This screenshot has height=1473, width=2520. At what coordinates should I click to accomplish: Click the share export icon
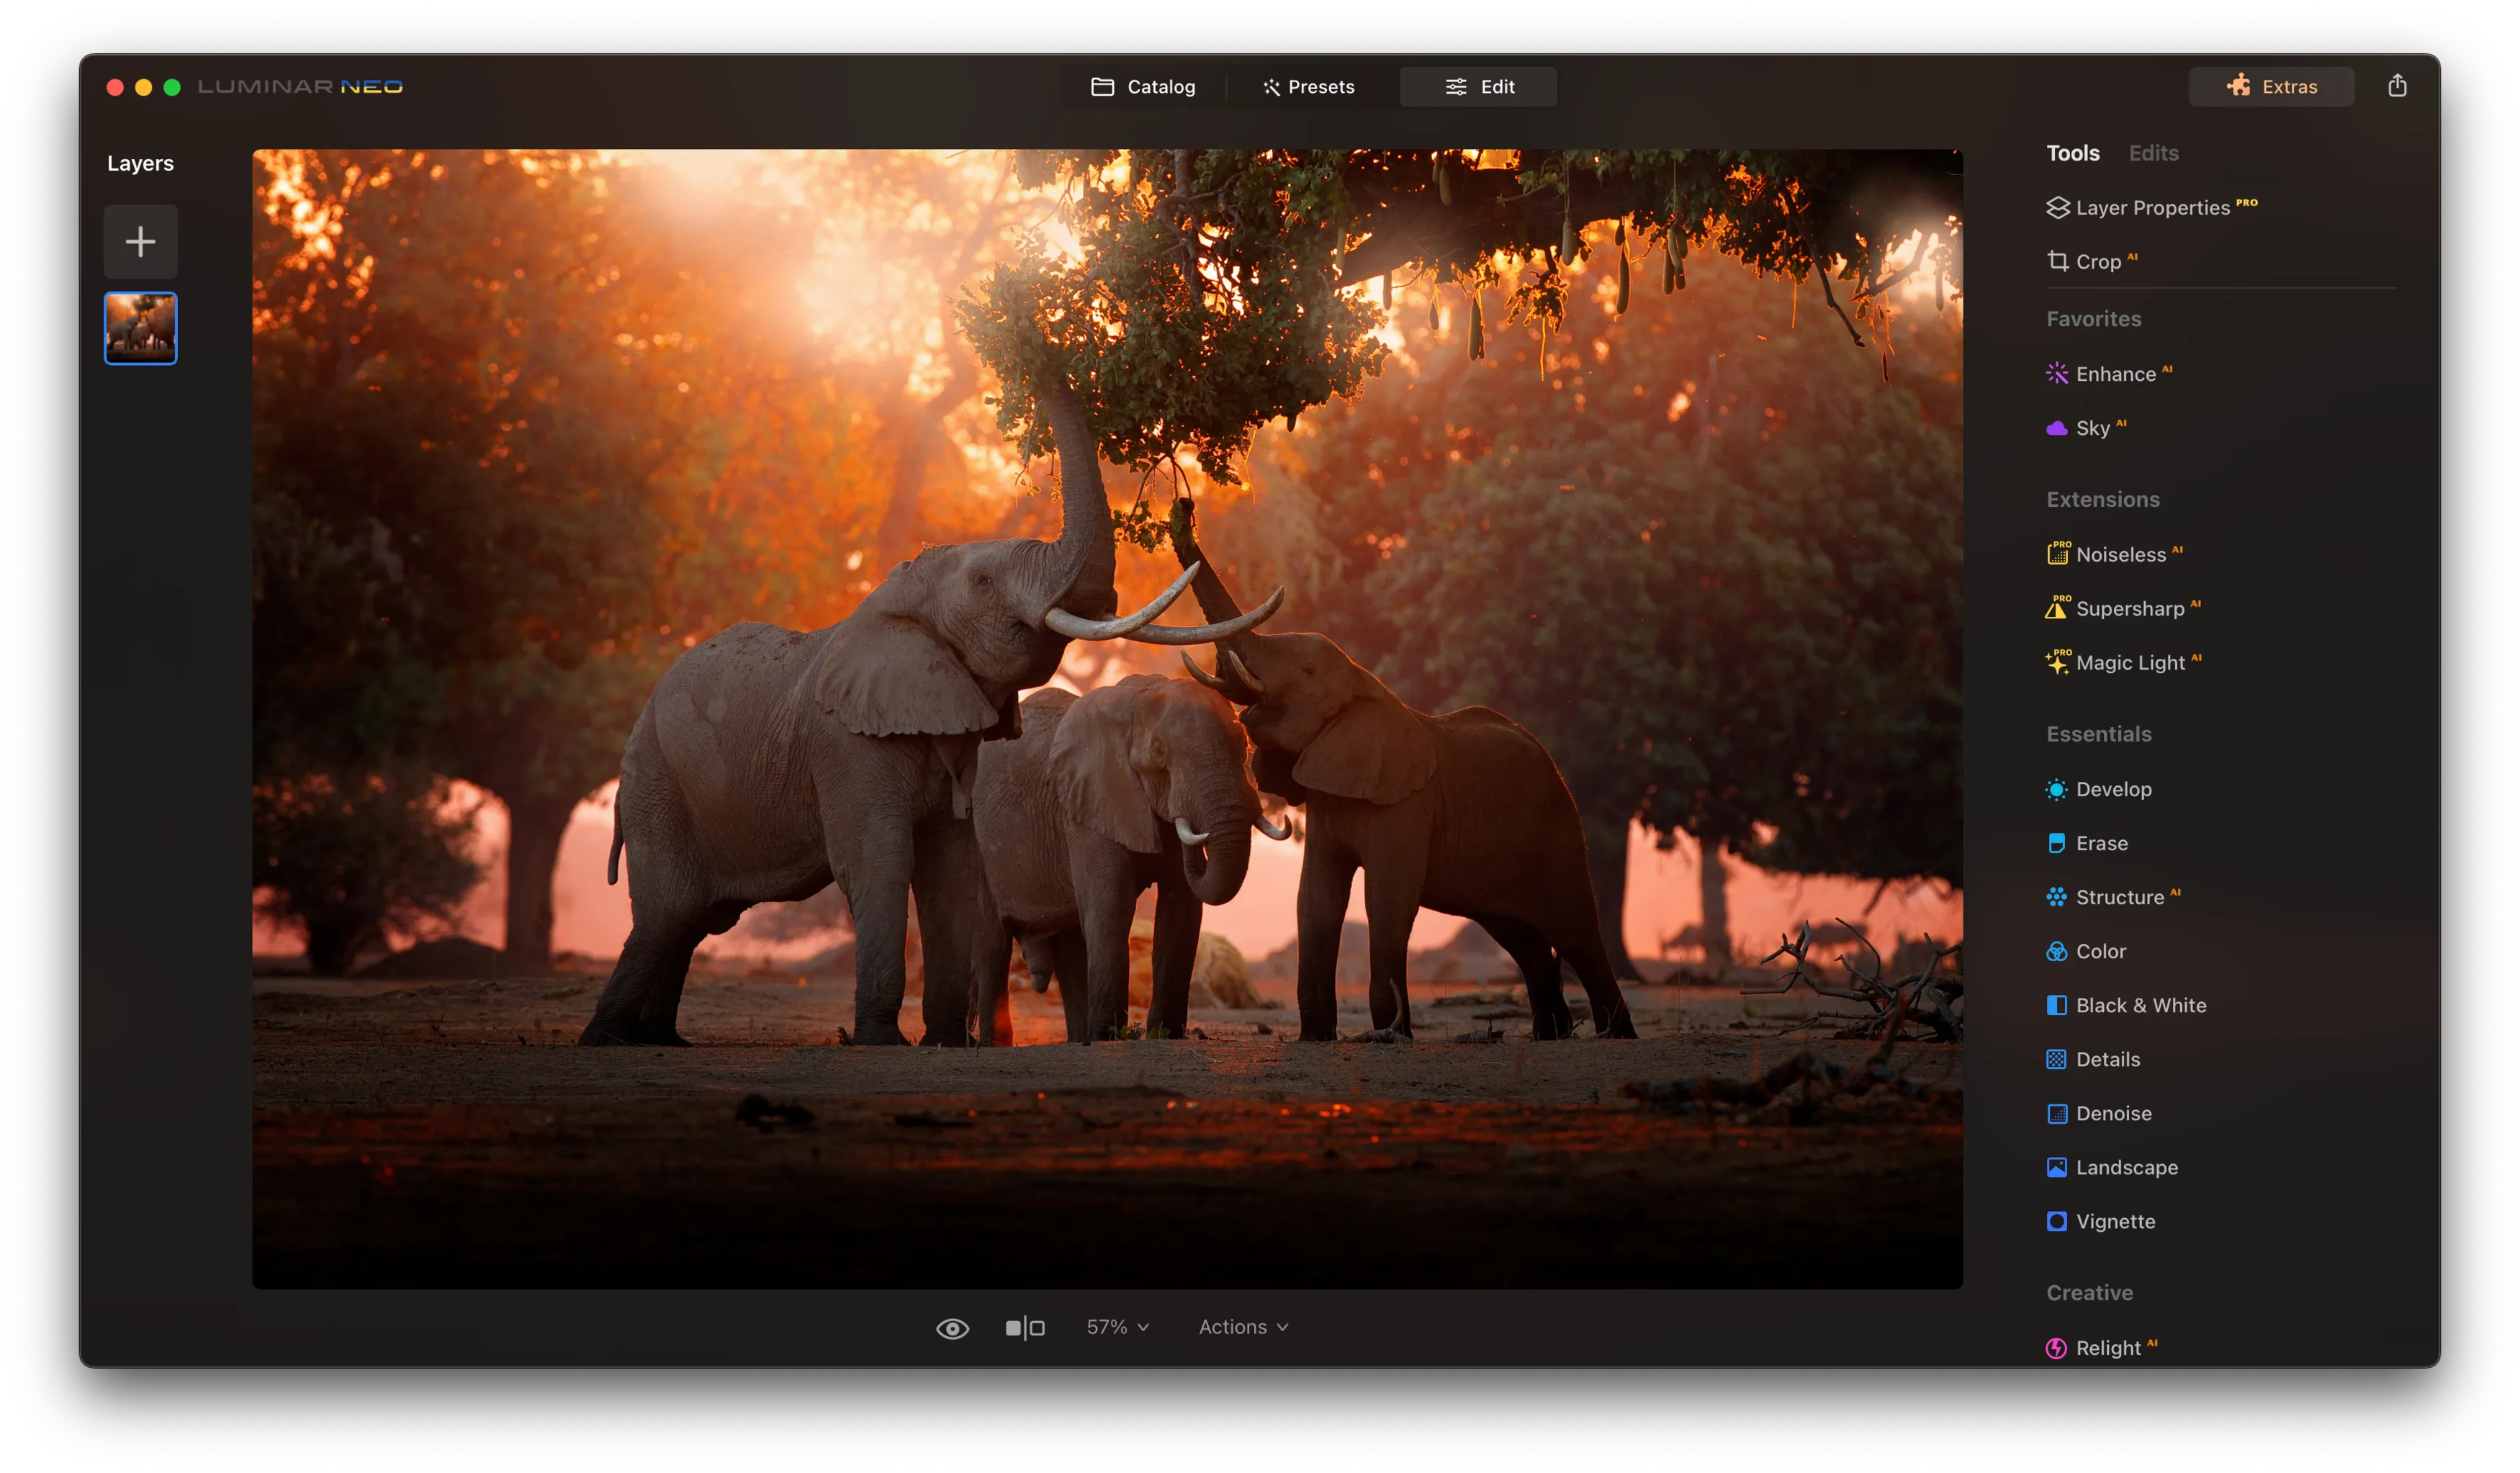click(x=2397, y=86)
